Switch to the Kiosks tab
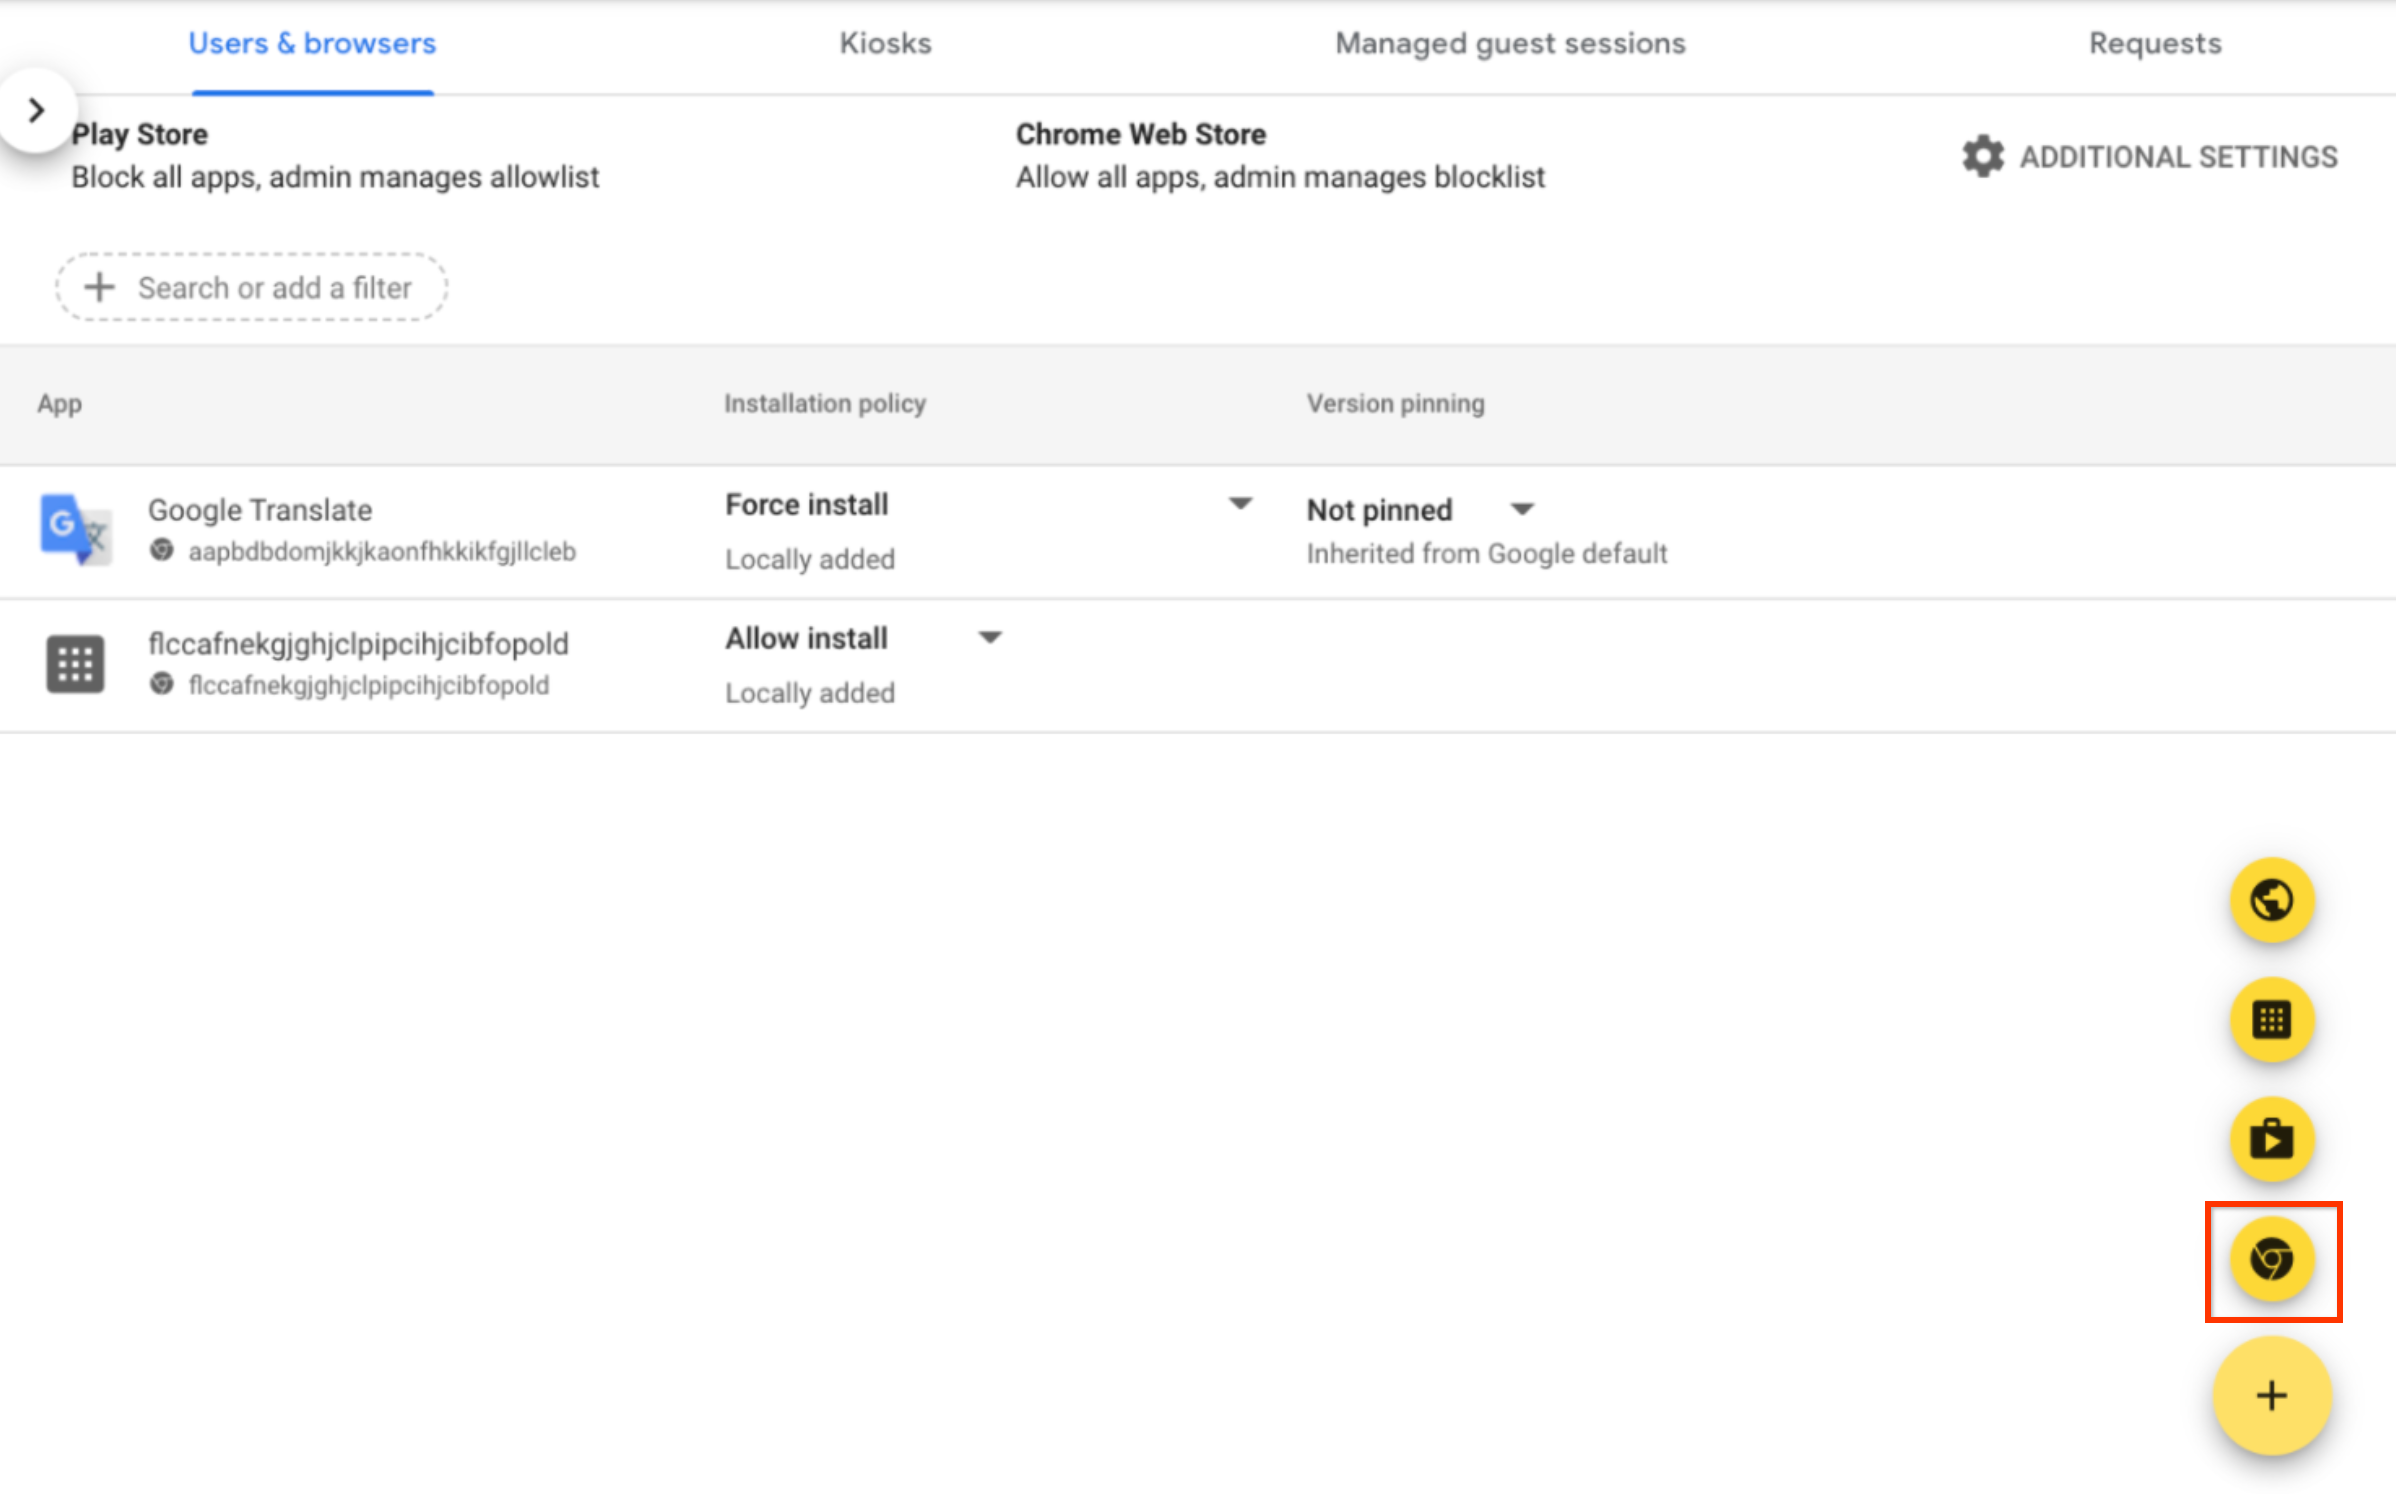2396x1494 pixels. click(885, 44)
